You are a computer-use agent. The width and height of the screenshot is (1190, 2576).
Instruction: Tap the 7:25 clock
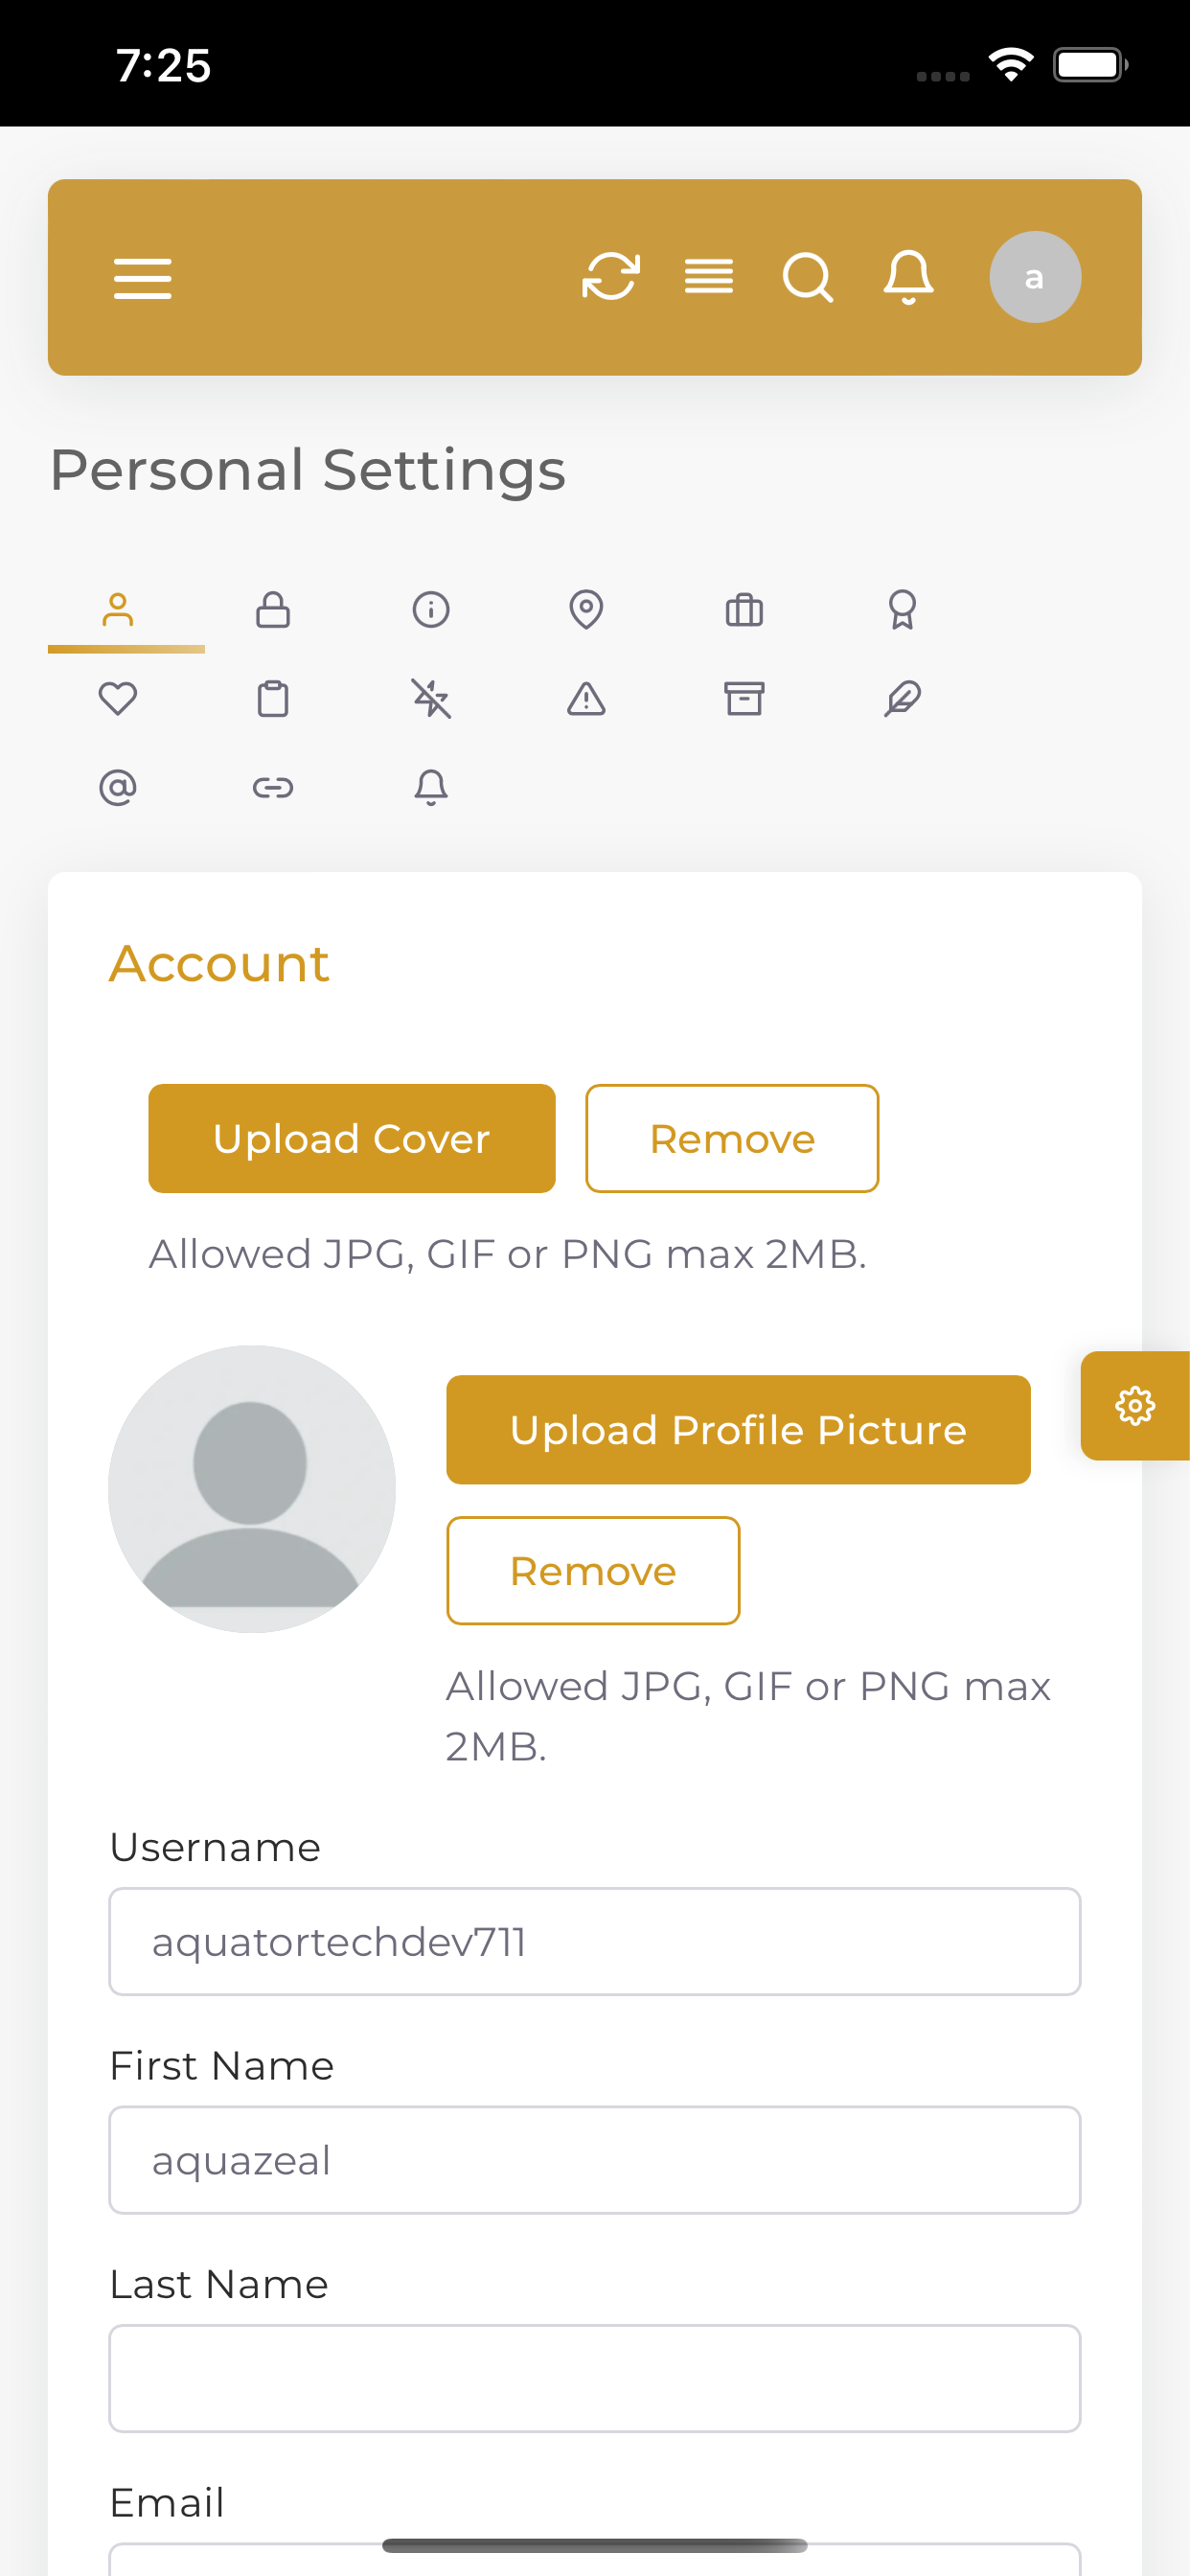[163, 66]
